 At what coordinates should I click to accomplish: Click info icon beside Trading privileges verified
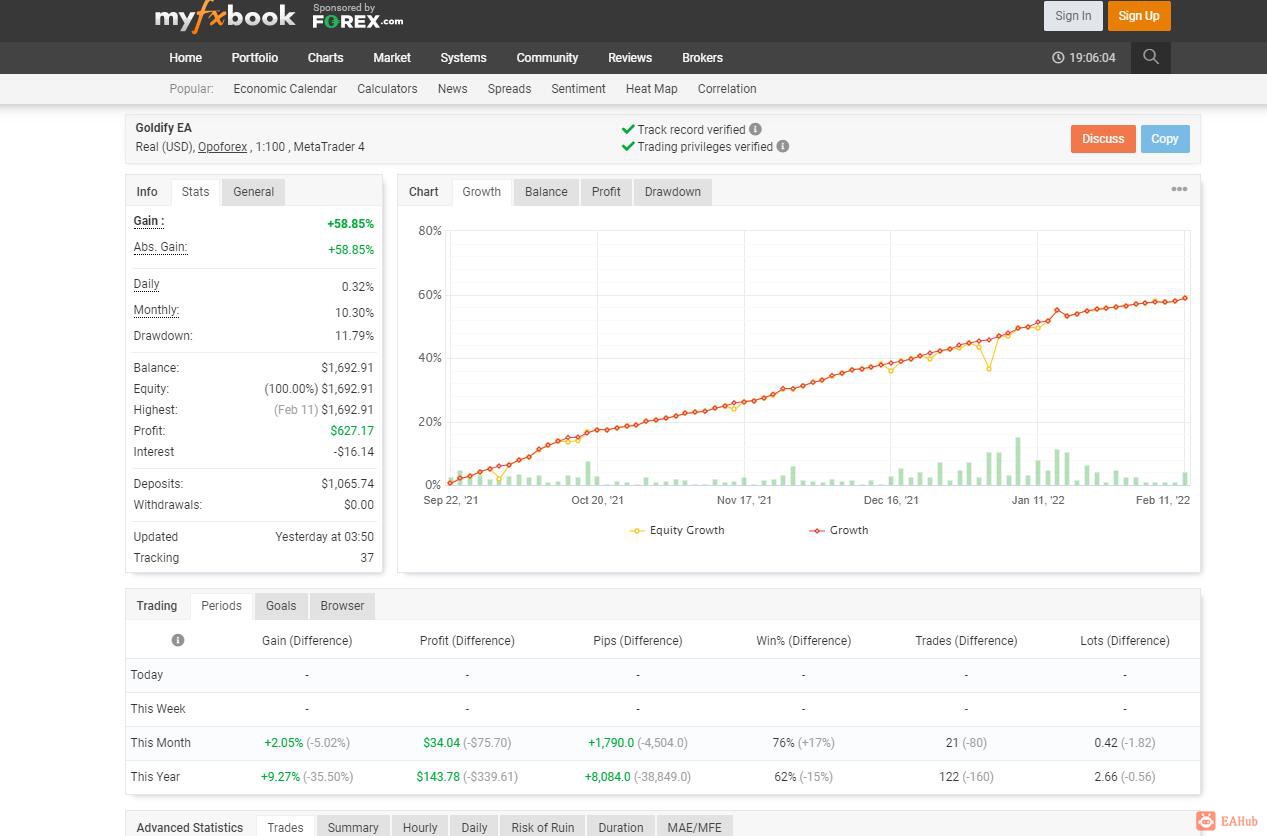(783, 146)
